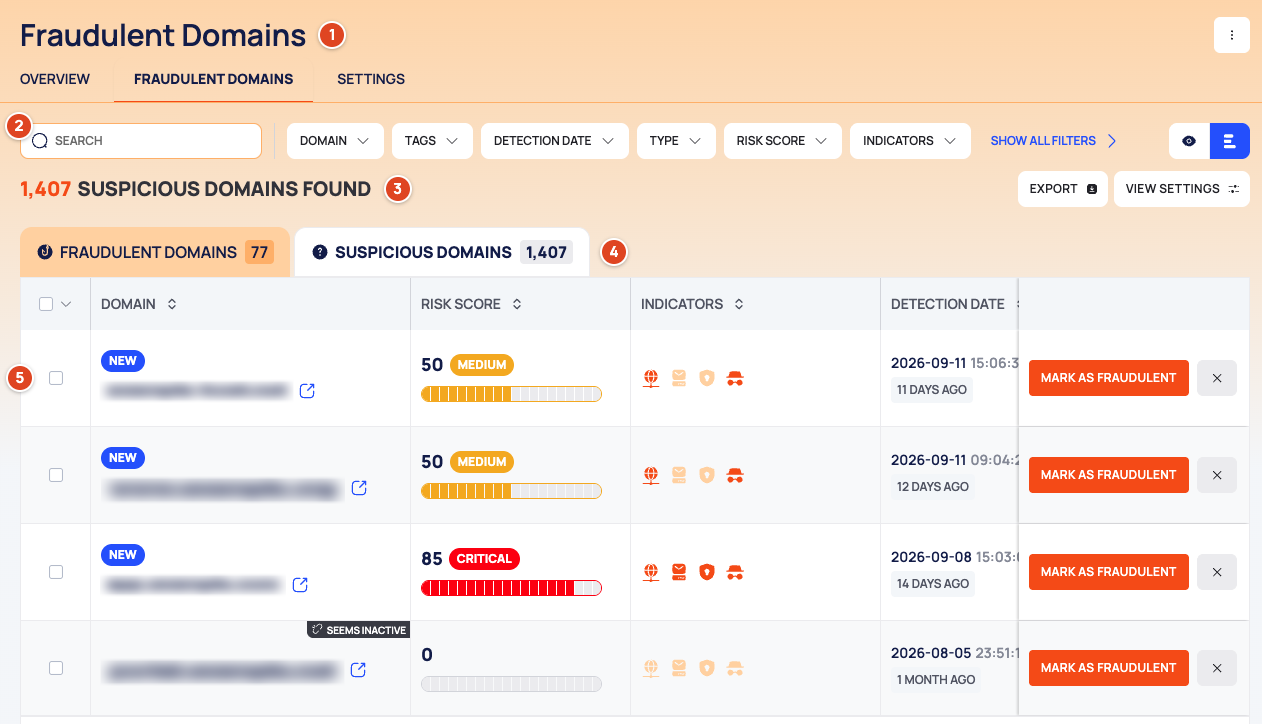This screenshot has height=724, width=1262.
Task: Open the Detection Date filter dropdown
Action: (554, 141)
